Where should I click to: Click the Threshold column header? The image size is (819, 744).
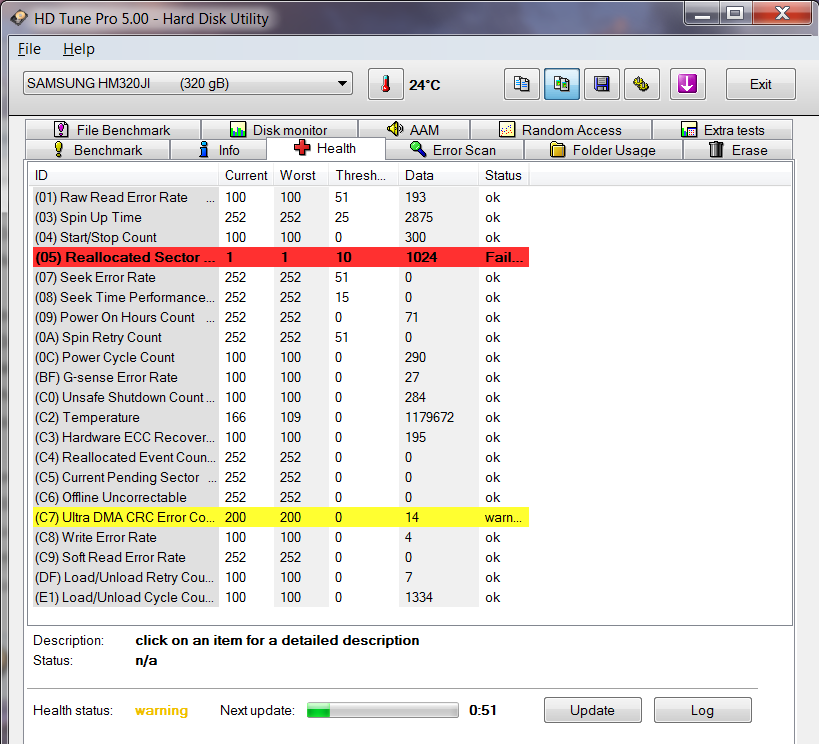coord(362,175)
